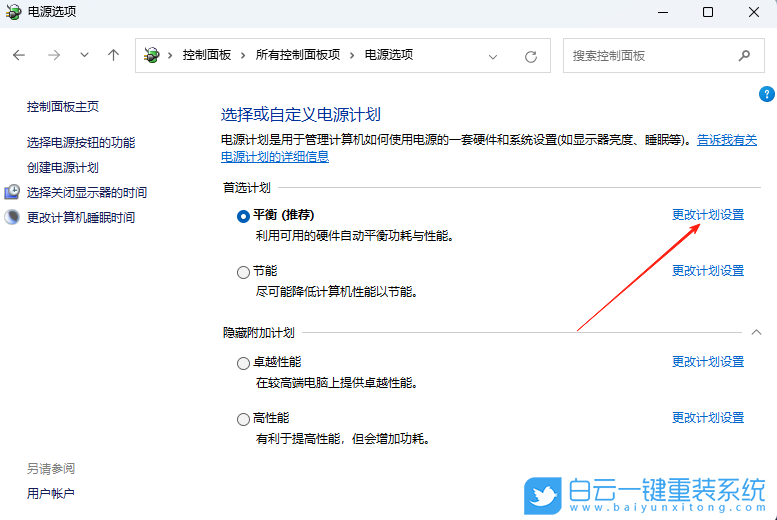Open 用户帐户 link
This screenshot has width=777, height=520.
pyautogui.click(x=51, y=494)
